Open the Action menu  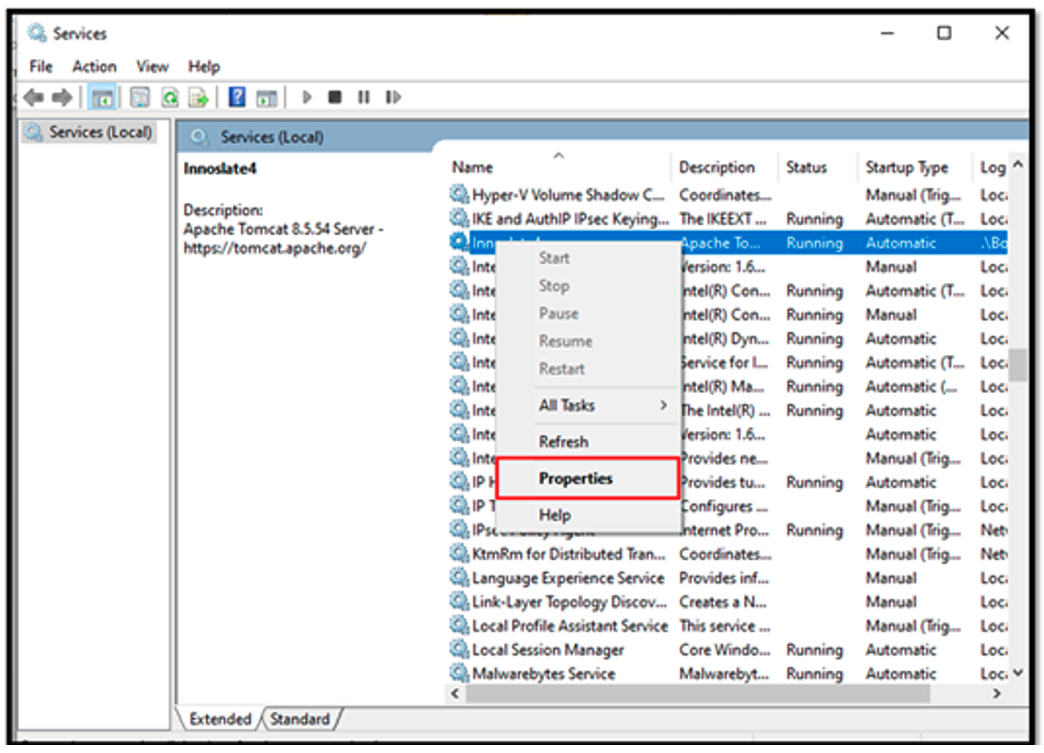tap(94, 66)
